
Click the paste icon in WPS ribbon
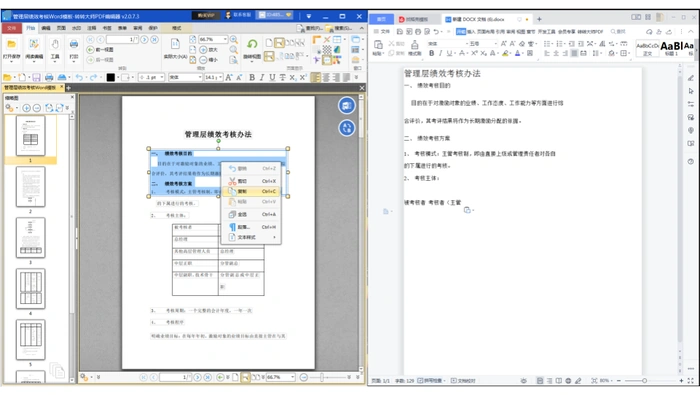point(378,45)
